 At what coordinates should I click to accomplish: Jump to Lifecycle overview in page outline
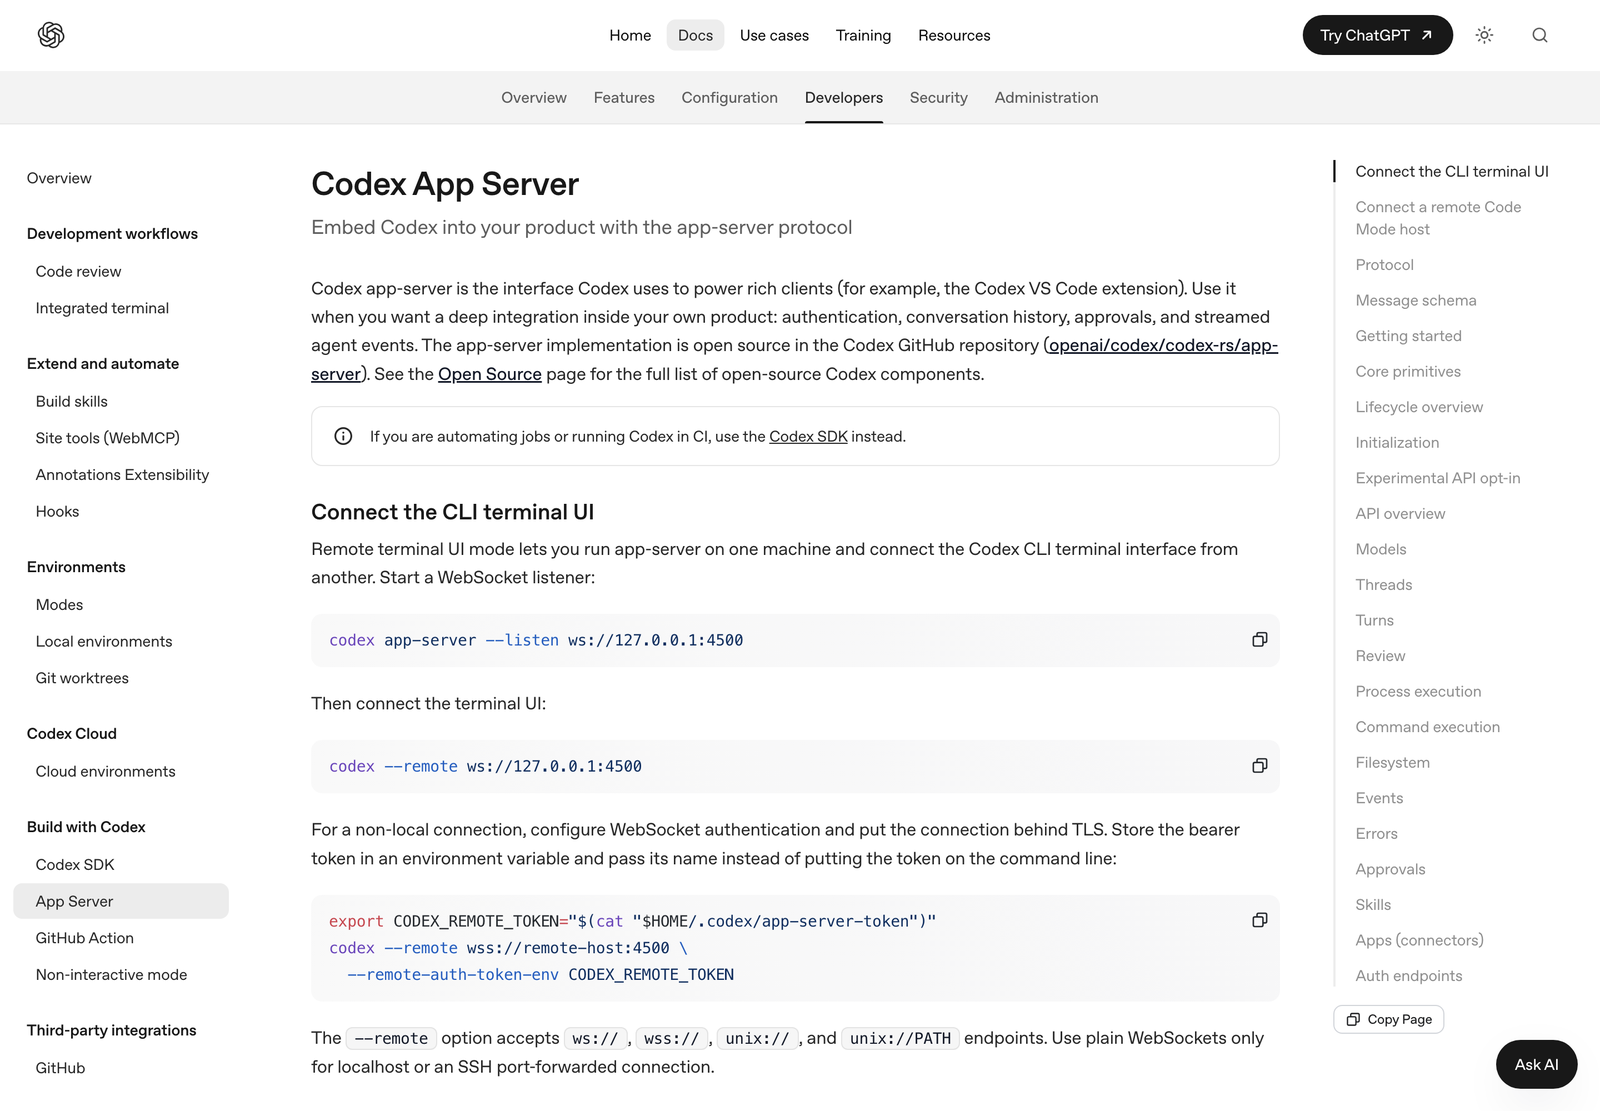pos(1419,407)
